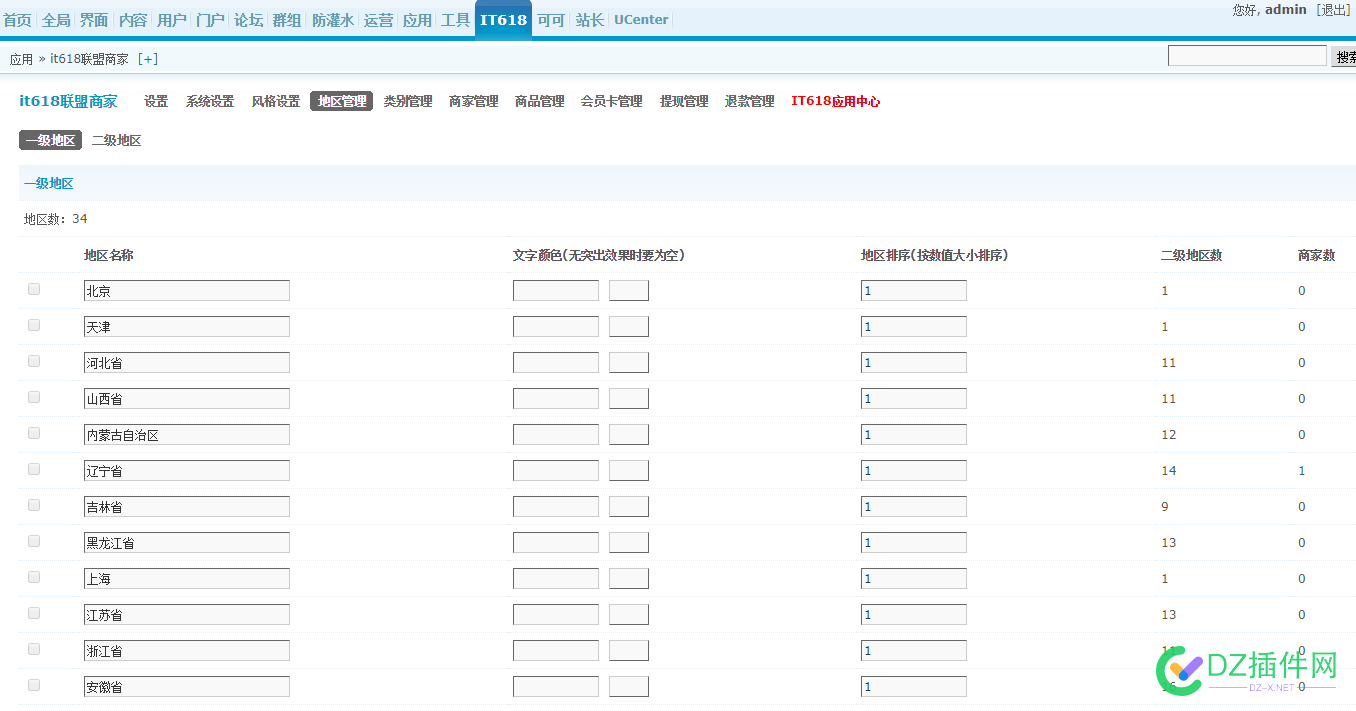Open 系统设置 plugin tab
This screenshot has width=1356, height=711.
(210, 101)
